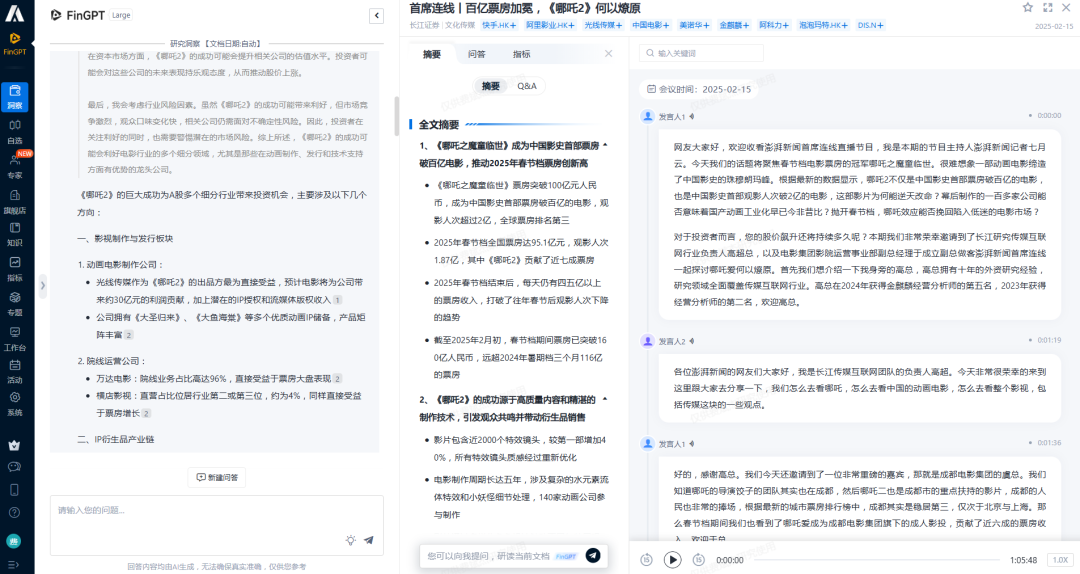Open the chat bubbles feedback icon
The height and width of the screenshot is (574, 1080).
coord(14,467)
